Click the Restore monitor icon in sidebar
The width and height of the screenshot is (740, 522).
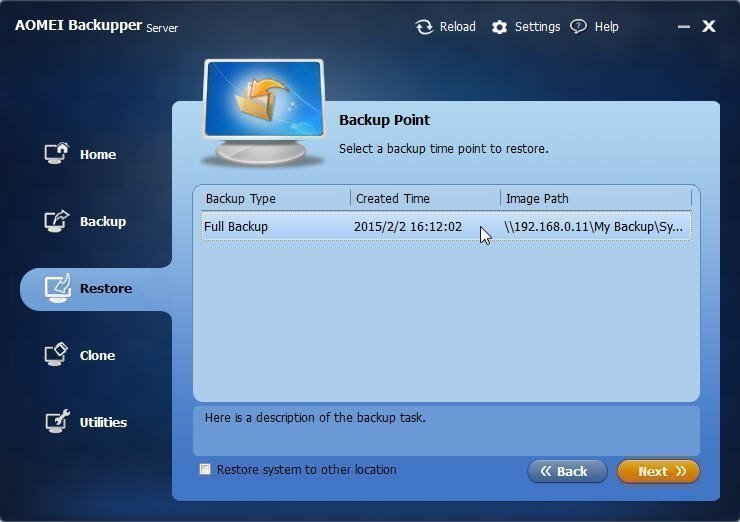tap(58, 287)
